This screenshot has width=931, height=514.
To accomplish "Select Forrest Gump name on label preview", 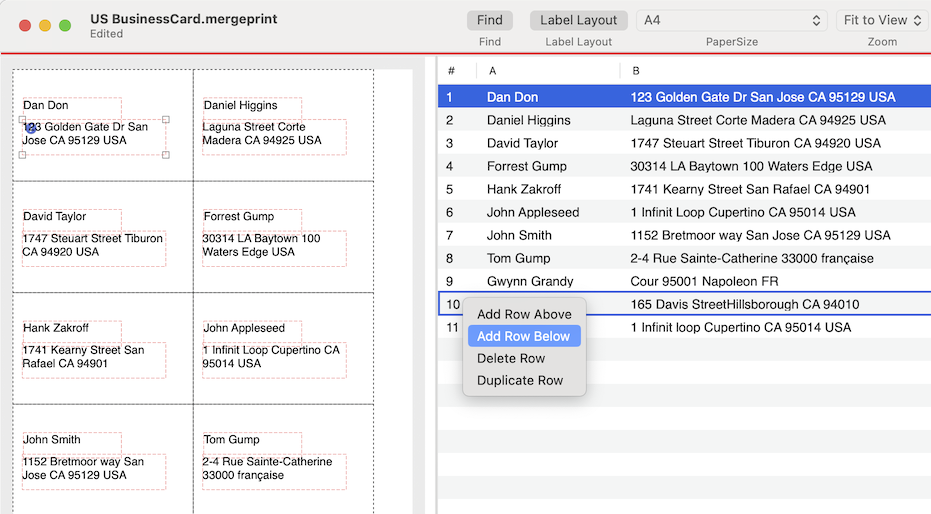I will tap(252, 220).
